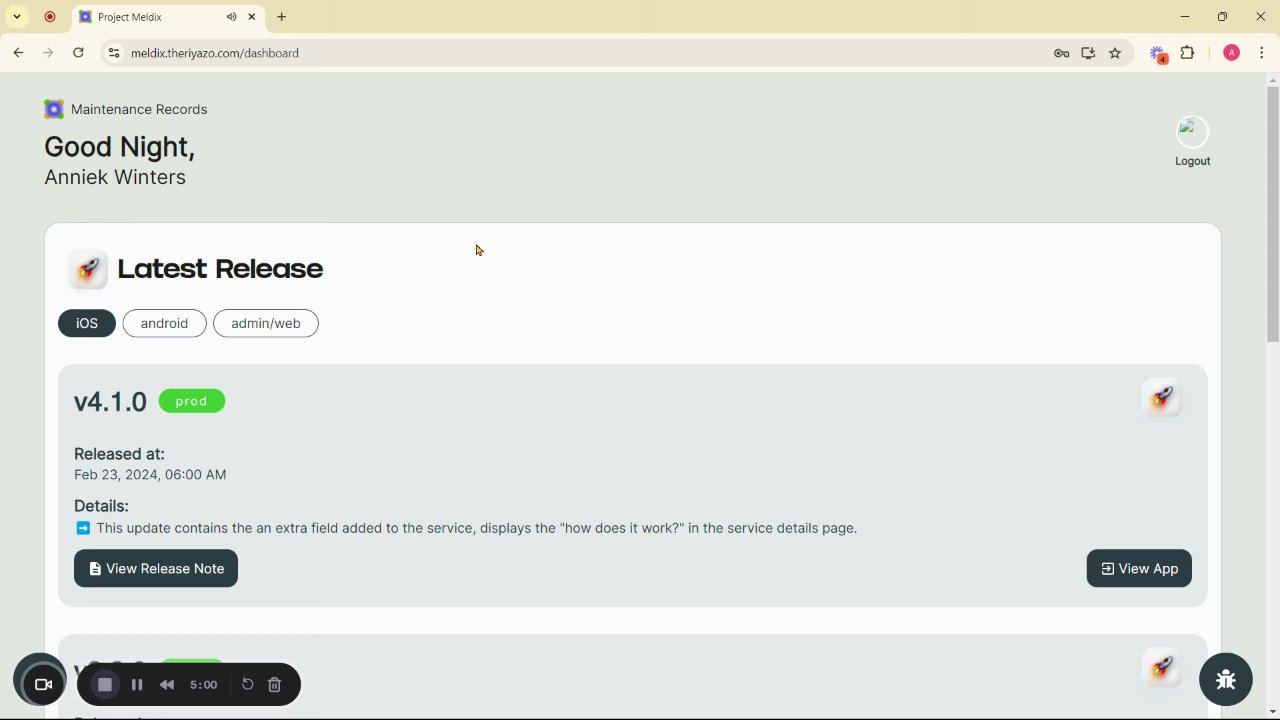
Task: Open the Chrome three-dot menu
Action: (1262, 53)
